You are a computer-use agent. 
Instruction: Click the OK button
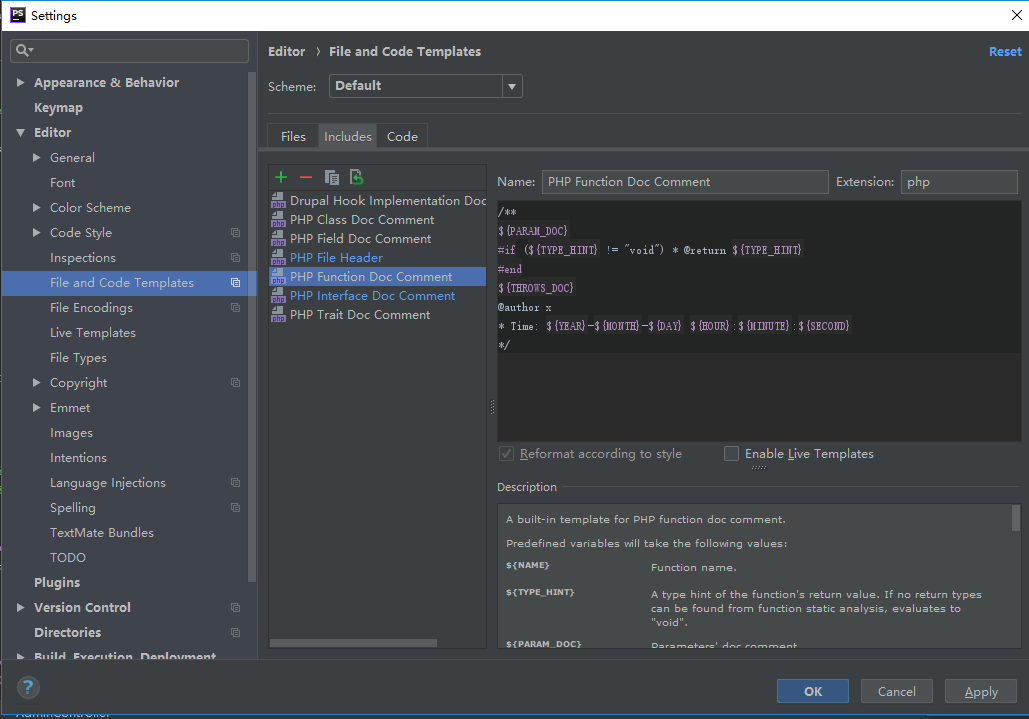coord(812,691)
